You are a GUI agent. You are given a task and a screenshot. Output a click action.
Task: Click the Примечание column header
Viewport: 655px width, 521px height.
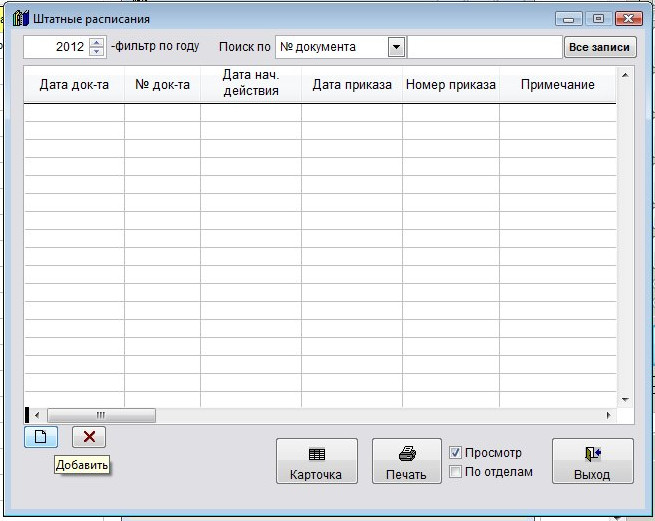[x=558, y=85]
